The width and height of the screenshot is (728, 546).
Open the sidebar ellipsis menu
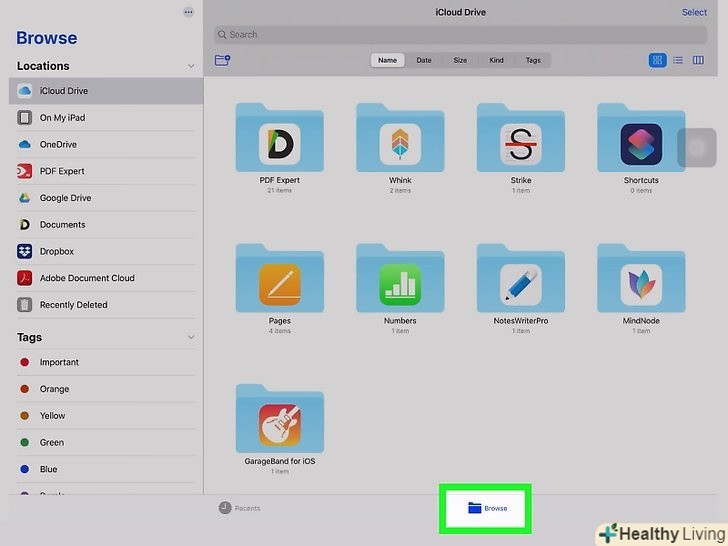tap(188, 12)
